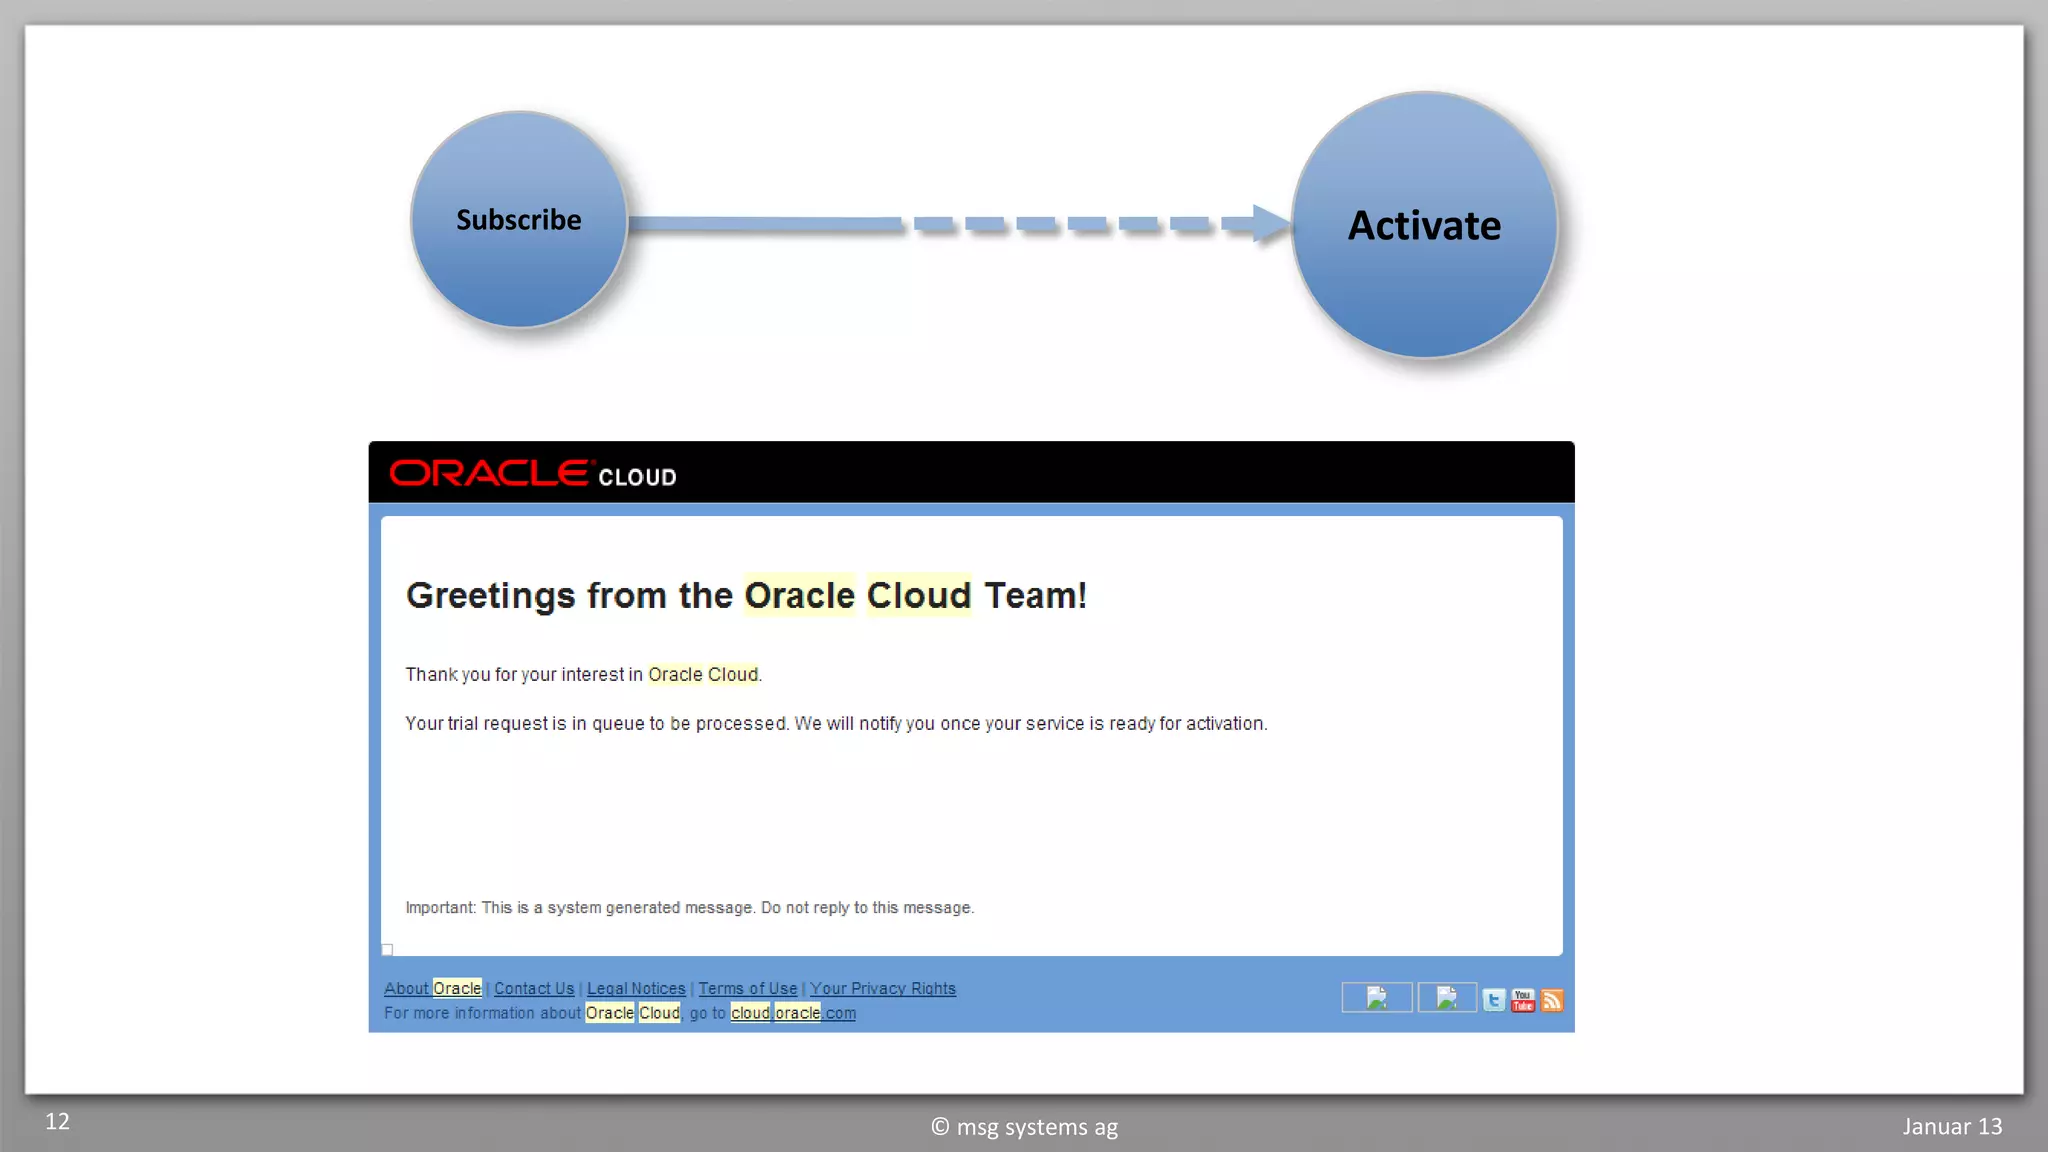Click the 'For more information about Oracle Cloud' text

532,1013
